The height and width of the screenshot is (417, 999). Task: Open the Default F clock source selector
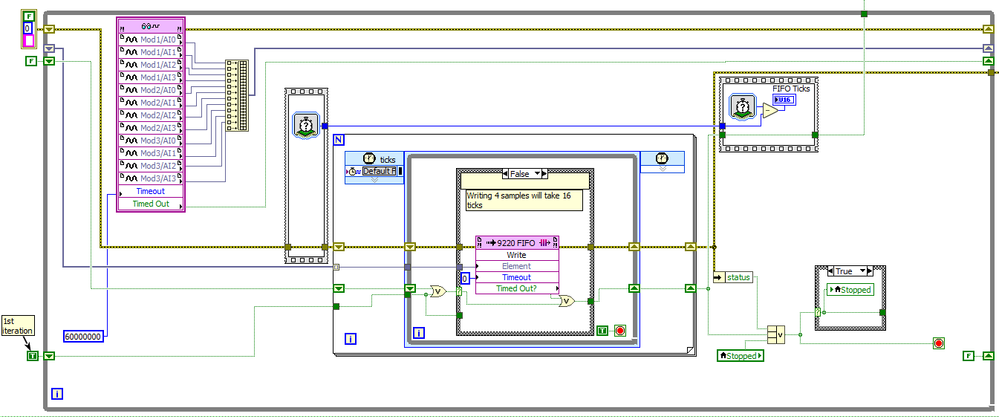[380, 171]
